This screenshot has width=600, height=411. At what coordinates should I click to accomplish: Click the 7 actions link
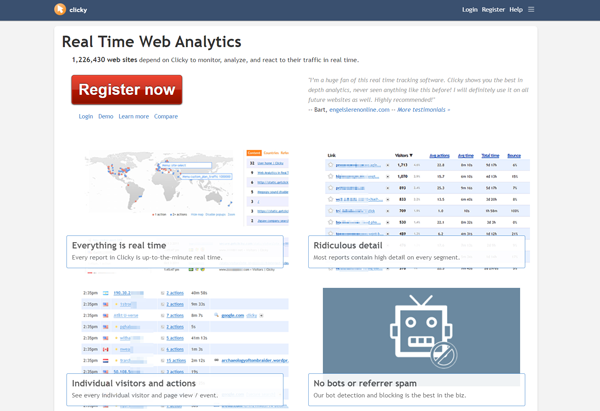[175, 316]
